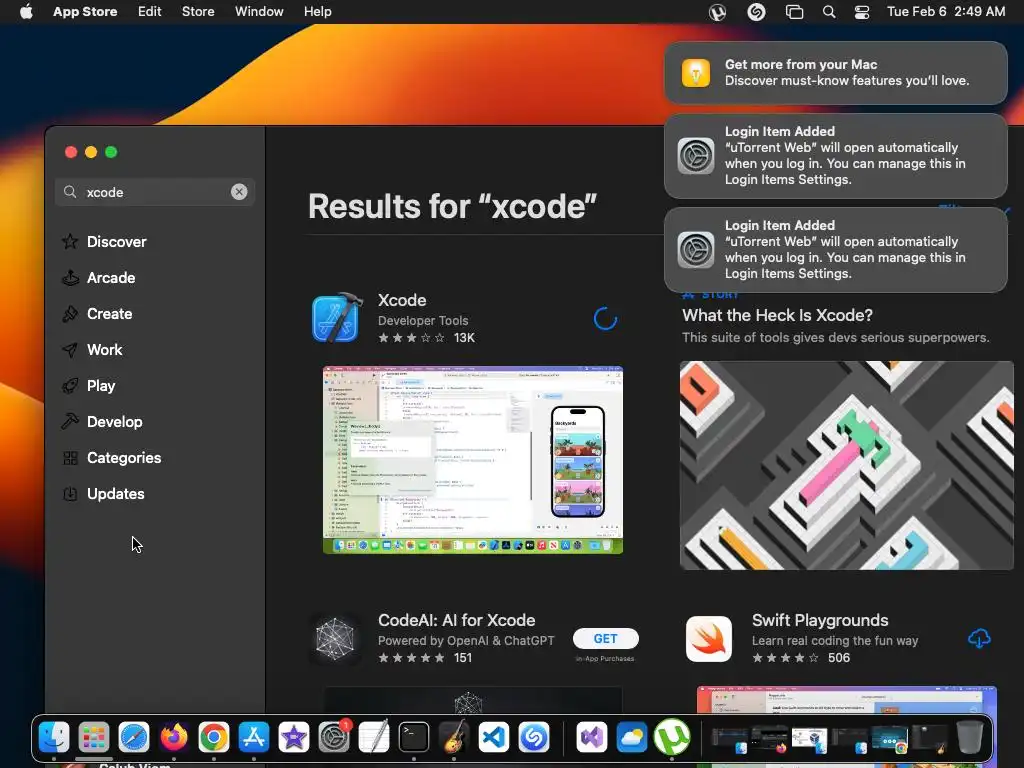Click the Shazam menu bar icon
1024x768 pixels.
pyautogui.click(x=756, y=12)
